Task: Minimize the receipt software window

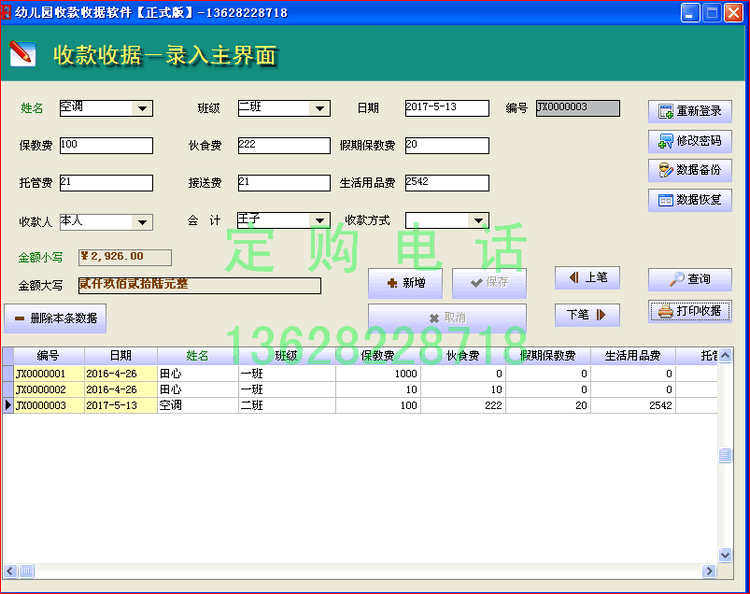Action: [690, 13]
